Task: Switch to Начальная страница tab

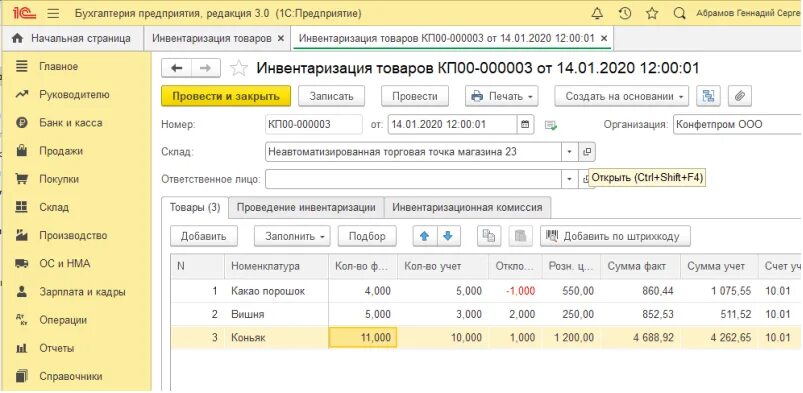Action: 72,38
